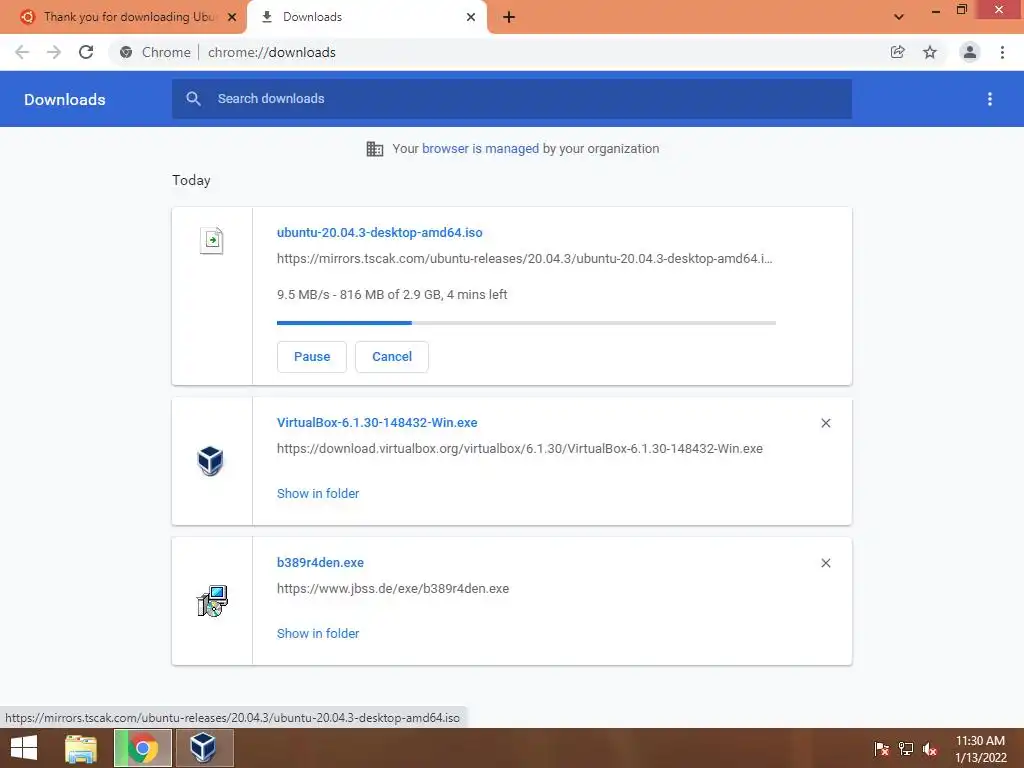Screen dimensions: 1024x768
Task: Click the muted volume tray icon
Action: (930, 749)
